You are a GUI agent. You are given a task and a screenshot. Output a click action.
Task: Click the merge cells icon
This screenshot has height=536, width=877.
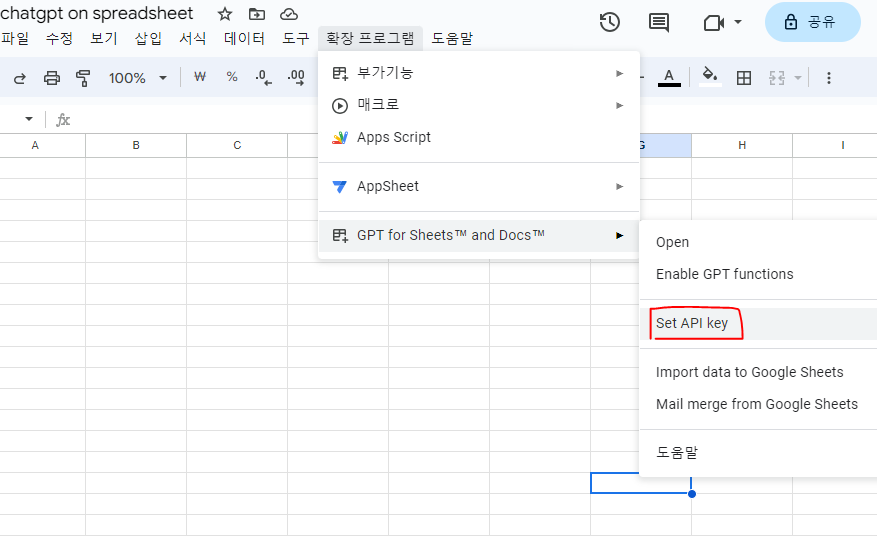tap(777, 78)
